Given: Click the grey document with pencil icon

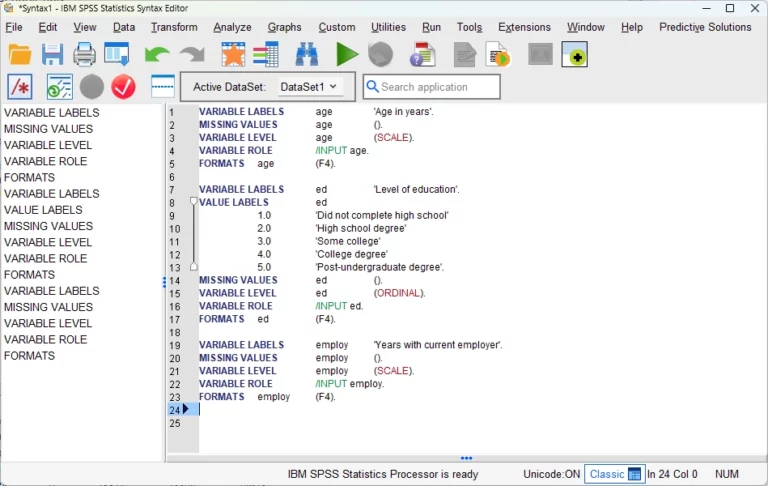Looking at the screenshot, I should 465,54.
